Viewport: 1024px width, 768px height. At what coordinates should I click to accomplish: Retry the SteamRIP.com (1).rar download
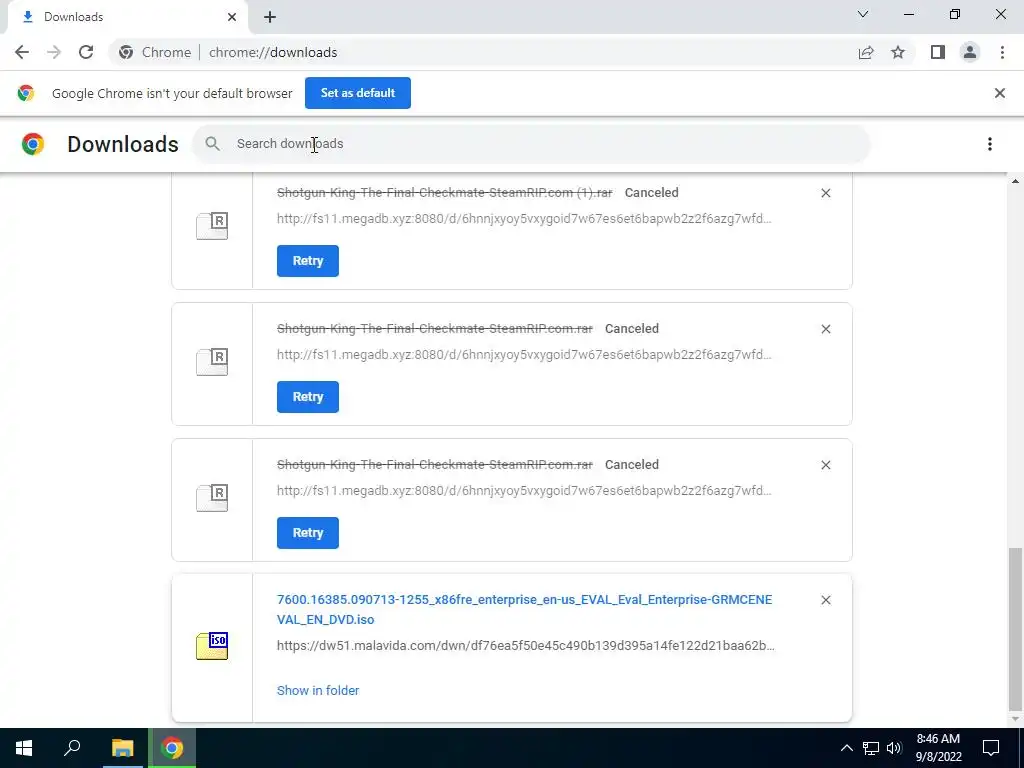point(308,261)
